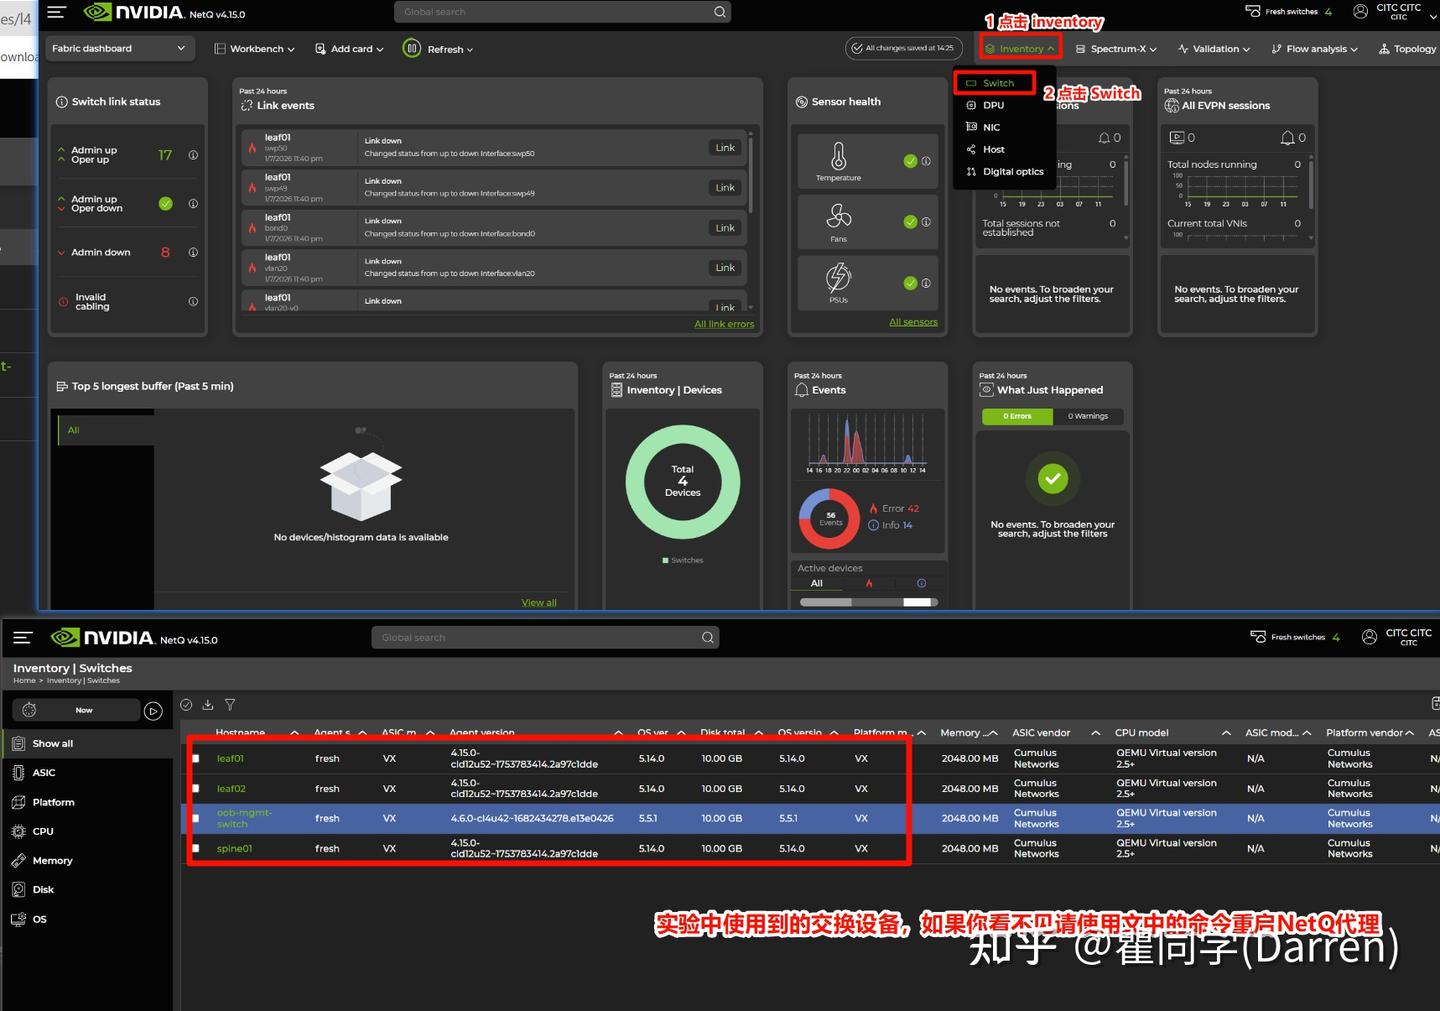Click the info icon beside Admin up Oper up
Viewport: 1440px width, 1011px height.
tap(193, 155)
